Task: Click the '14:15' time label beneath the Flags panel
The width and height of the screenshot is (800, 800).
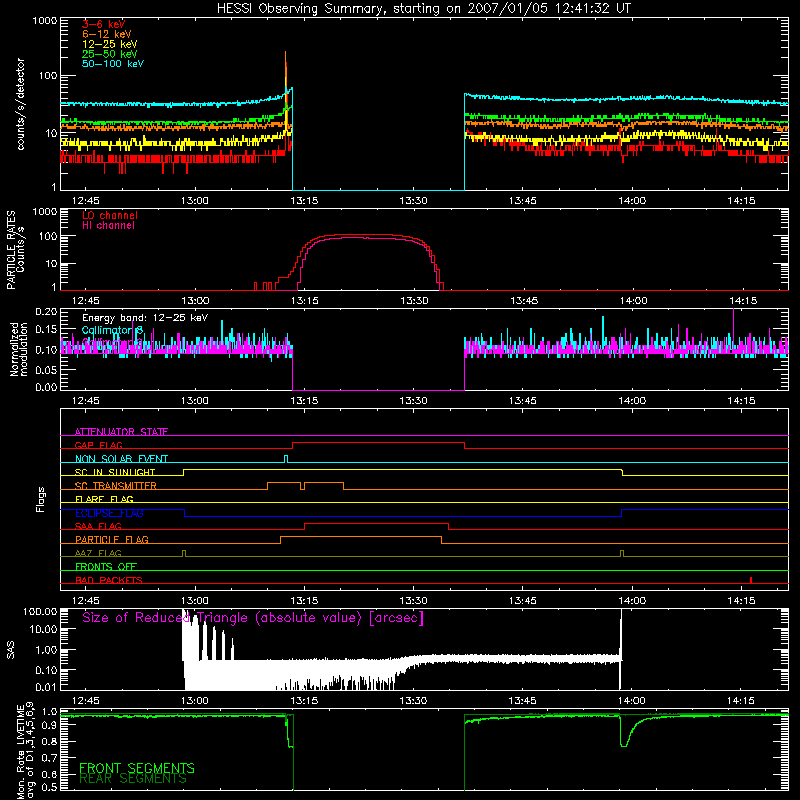Action: [741, 601]
